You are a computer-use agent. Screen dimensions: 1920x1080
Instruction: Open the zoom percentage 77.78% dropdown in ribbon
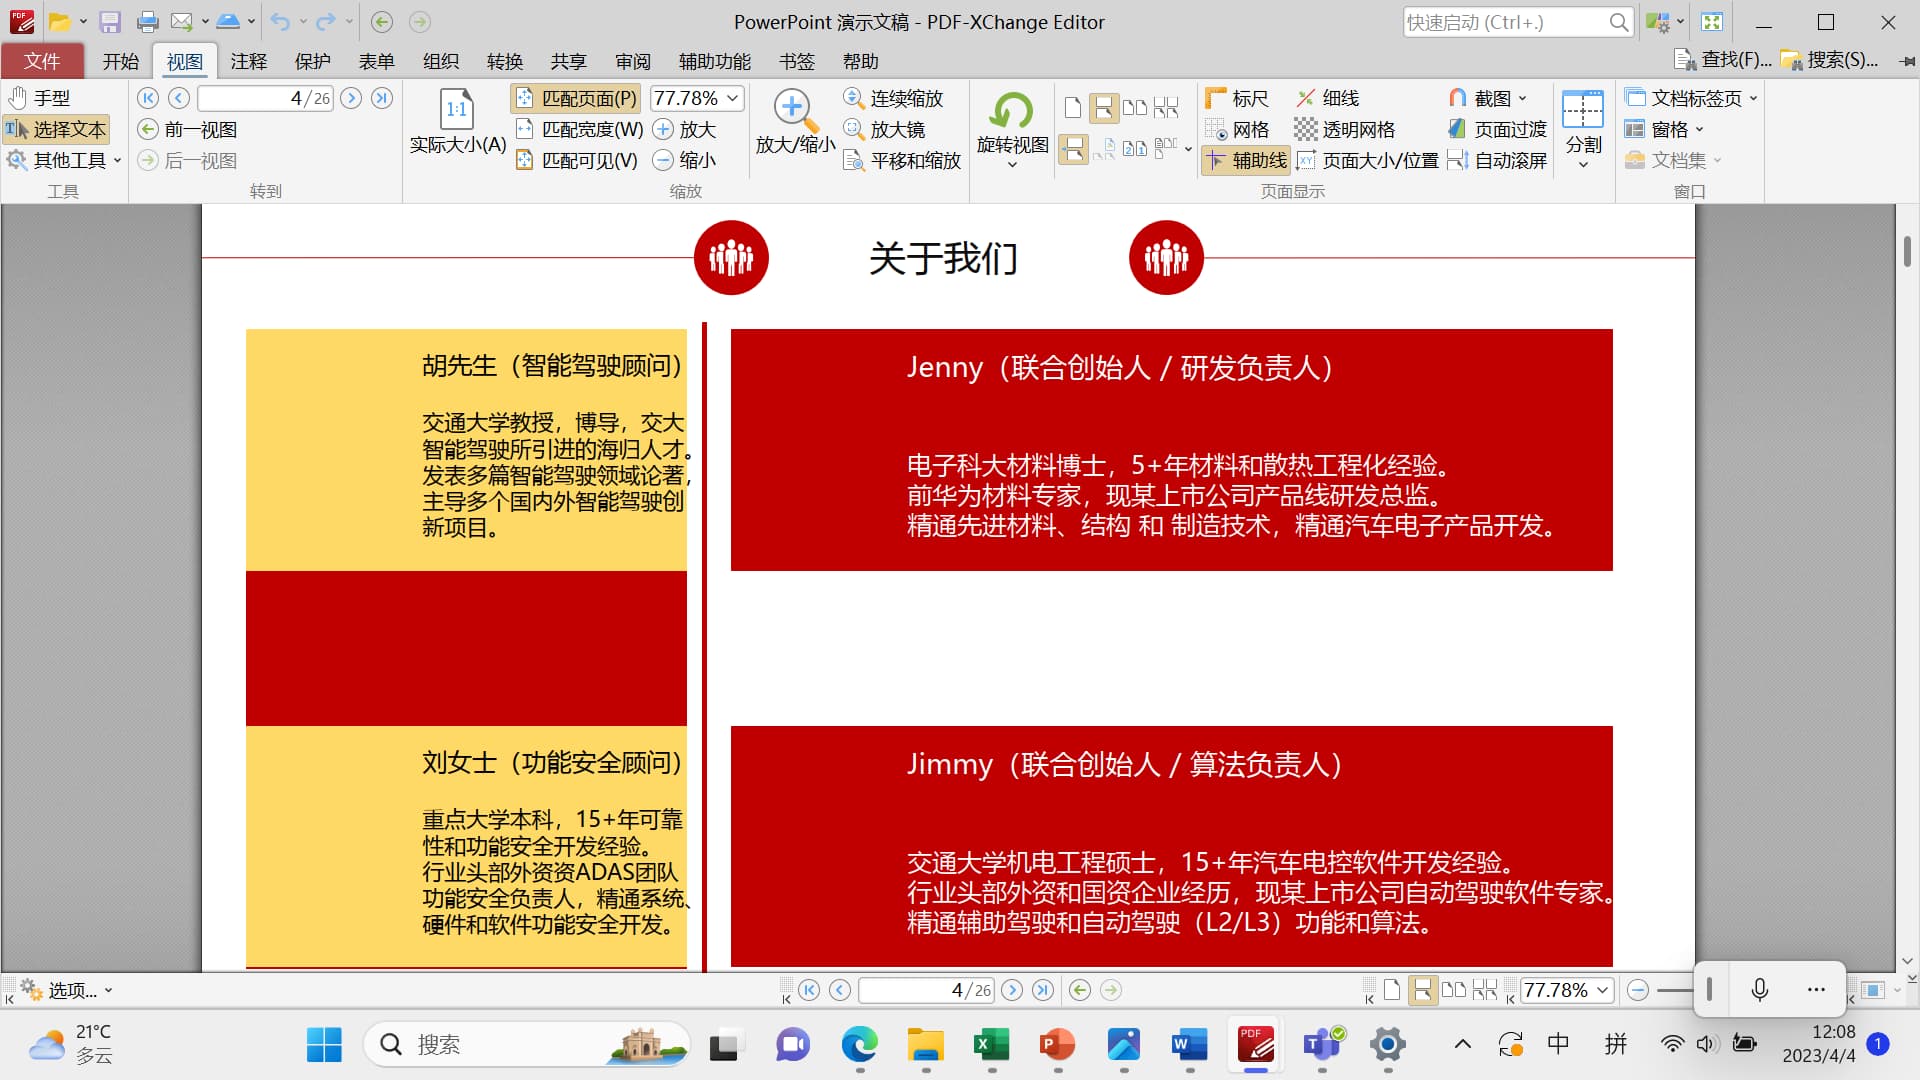click(x=733, y=98)
